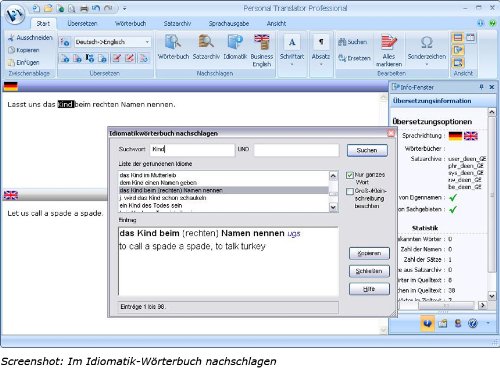Expand the Absatz dropdown
The image size is (500, 376).
[321, 64]
